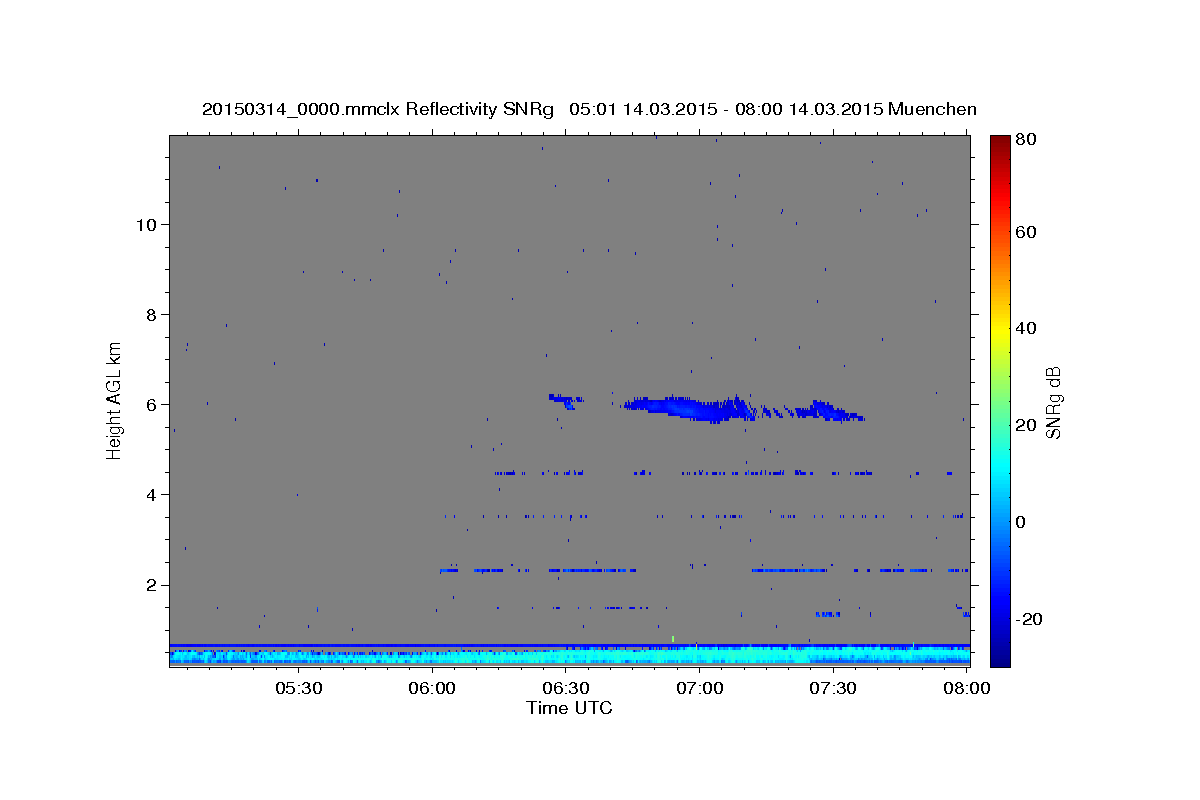Screen dimensions: 1200x800
Task: Click the 'Time UTC' axis label
Action: pyautogui.click(x=569, y=708)
